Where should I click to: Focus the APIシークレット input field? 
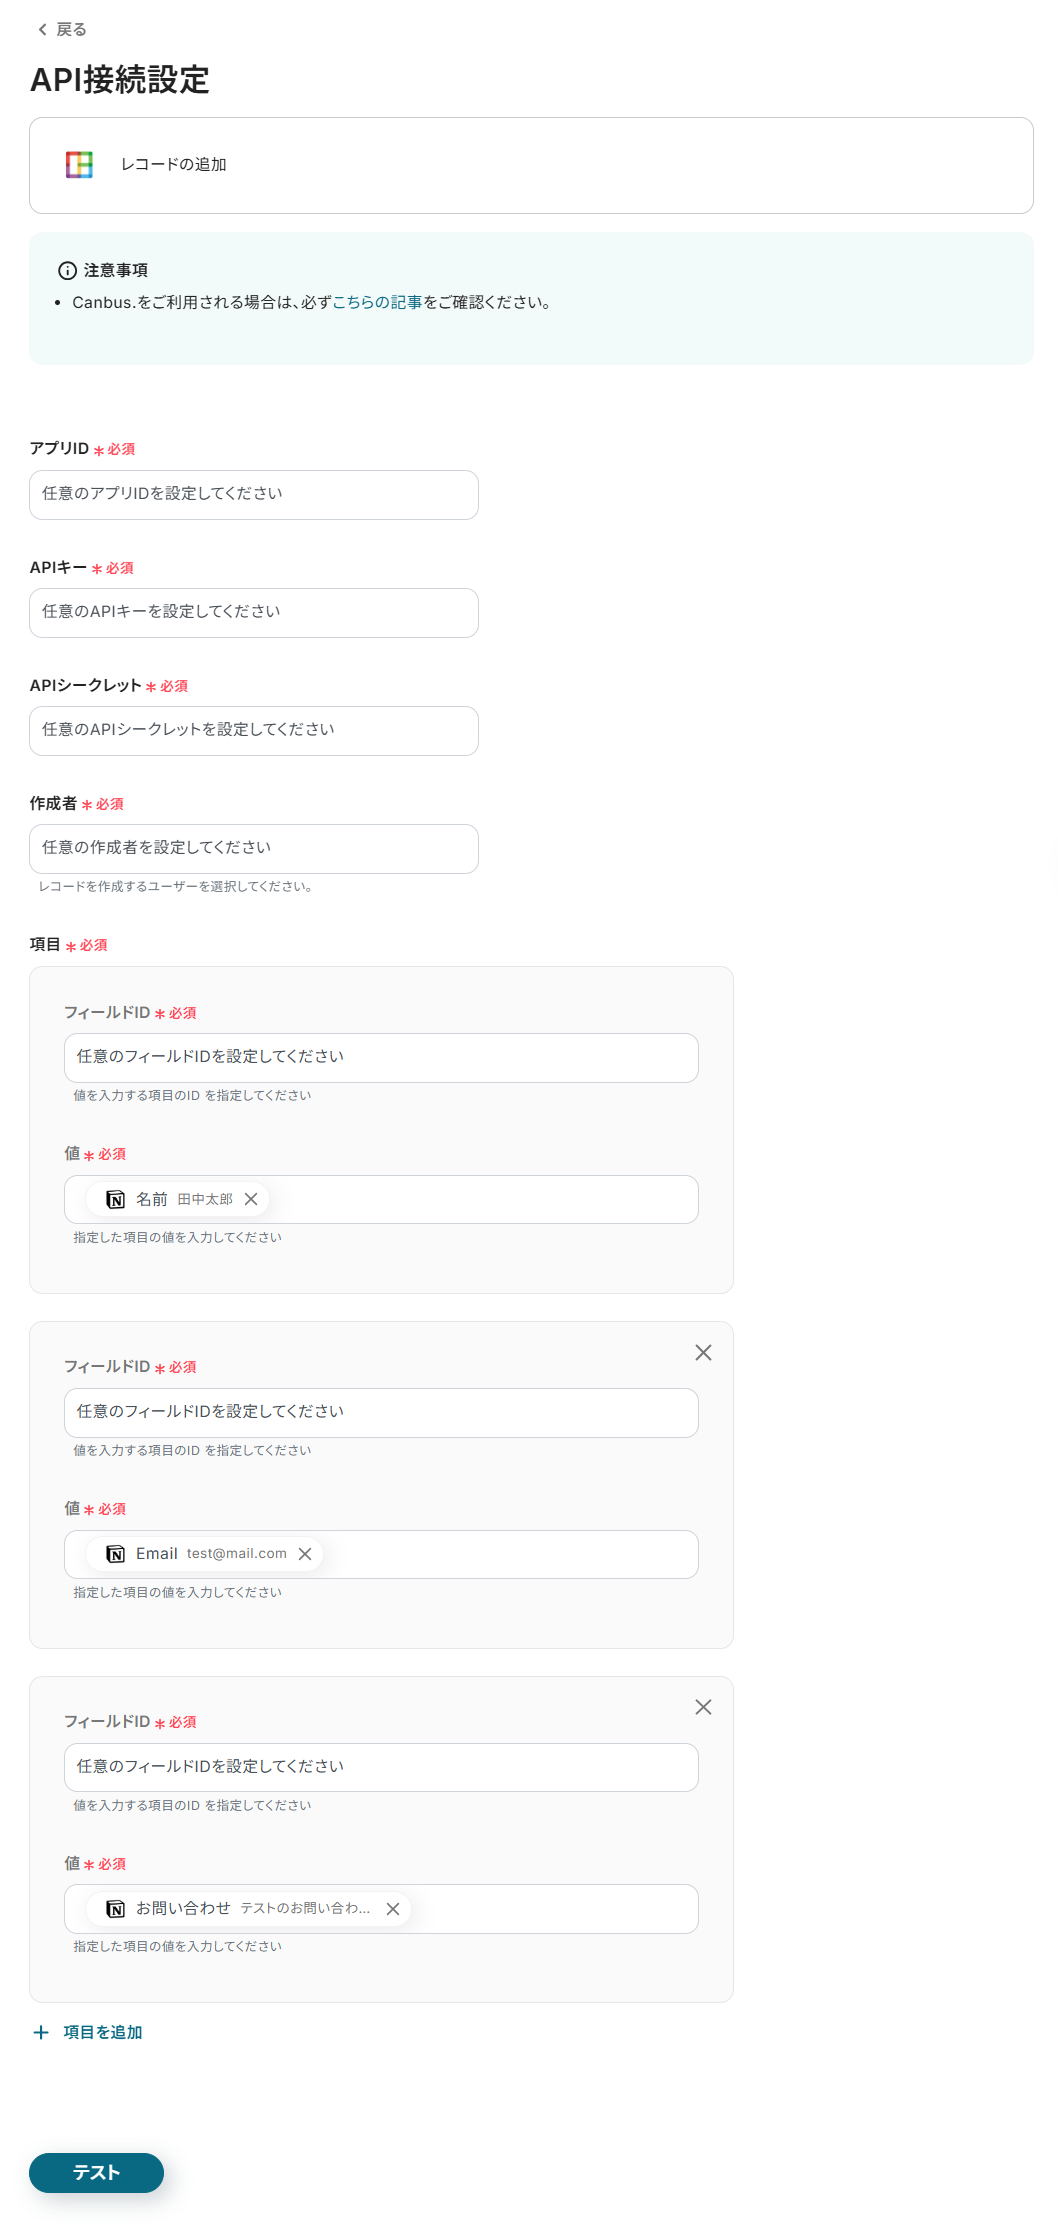click(x=254, y=731)
